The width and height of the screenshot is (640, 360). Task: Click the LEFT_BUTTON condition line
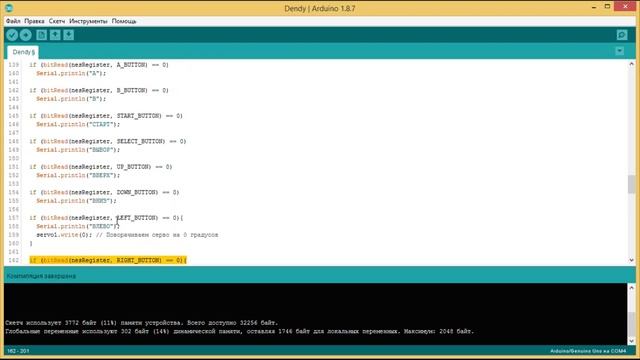(x=106, y=218)
